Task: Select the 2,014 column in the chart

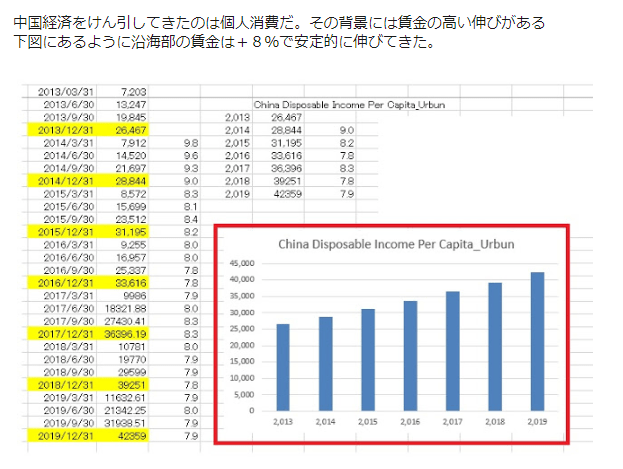Action: 326,363
